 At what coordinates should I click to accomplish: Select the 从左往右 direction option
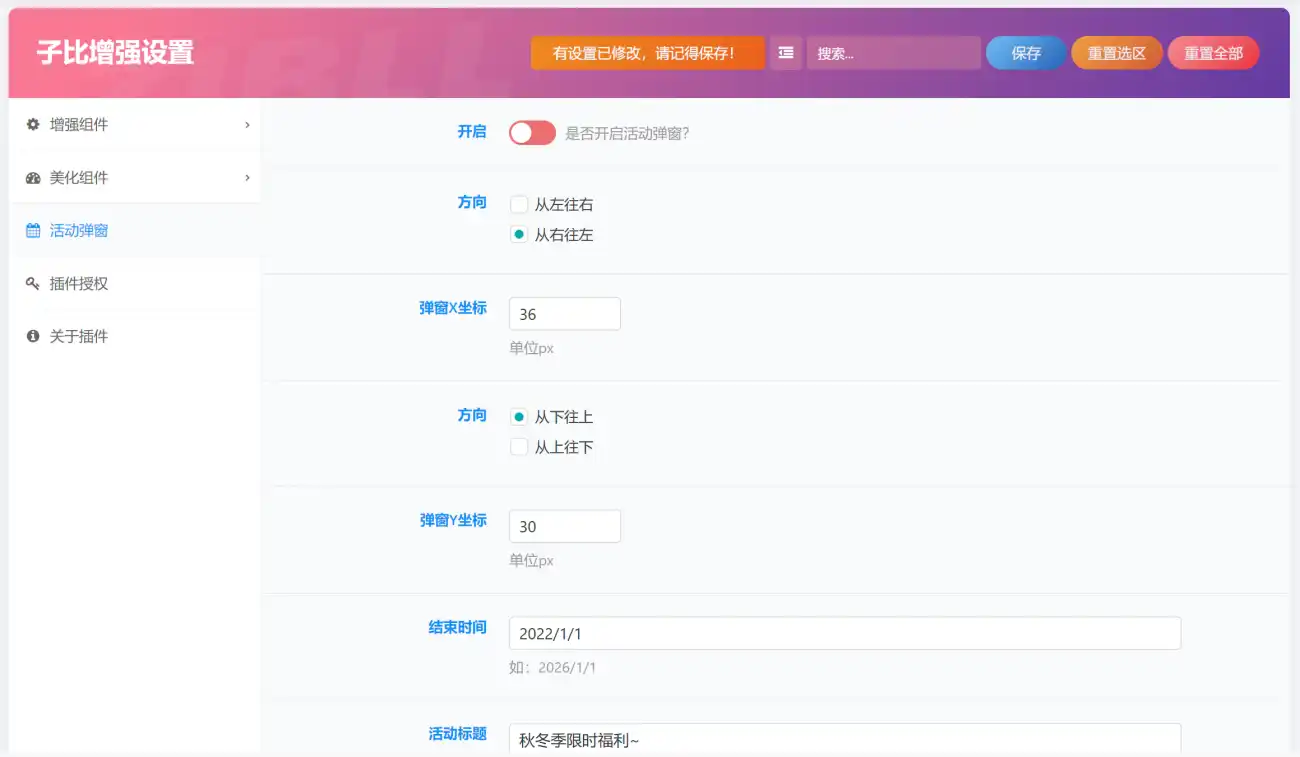point(519,205)
